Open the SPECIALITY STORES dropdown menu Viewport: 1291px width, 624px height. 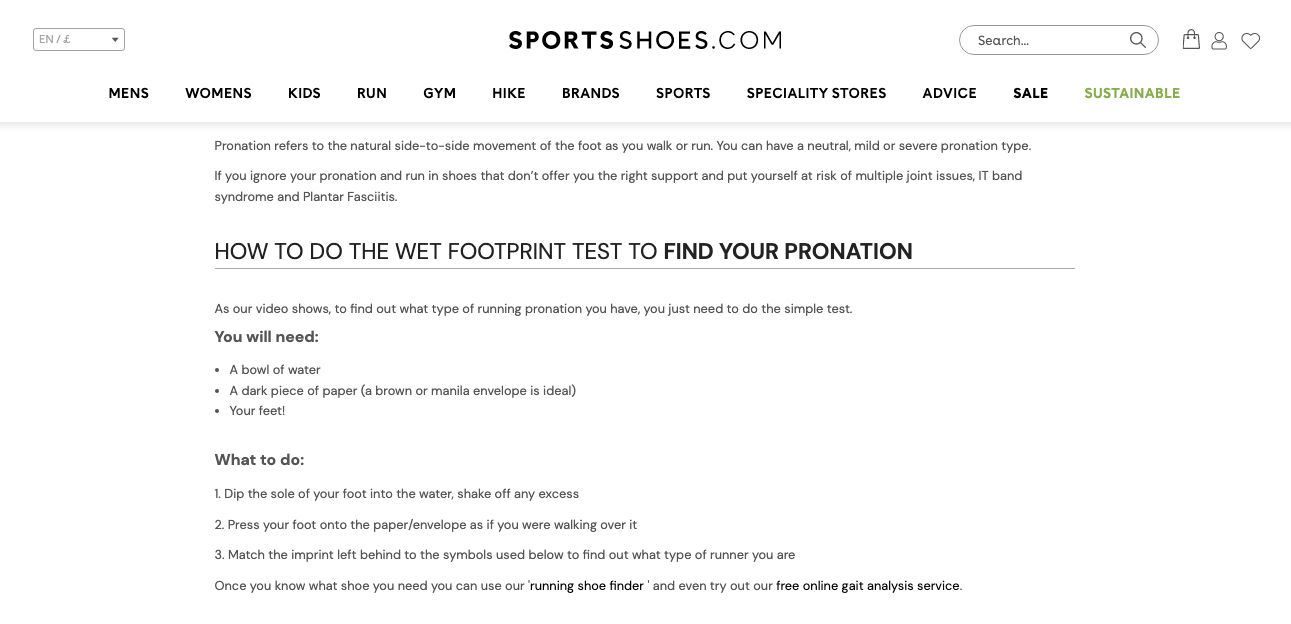pos(816,93)
